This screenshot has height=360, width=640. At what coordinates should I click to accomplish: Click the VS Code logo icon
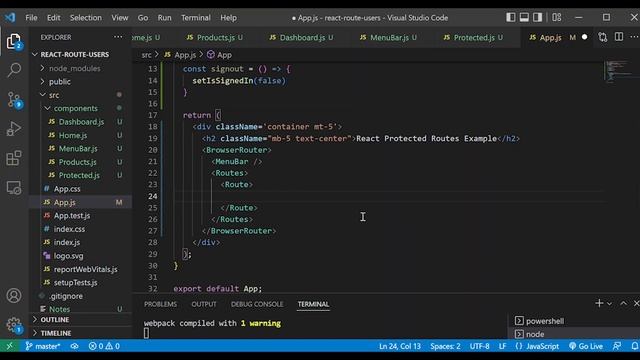click(x=10, y=18)
